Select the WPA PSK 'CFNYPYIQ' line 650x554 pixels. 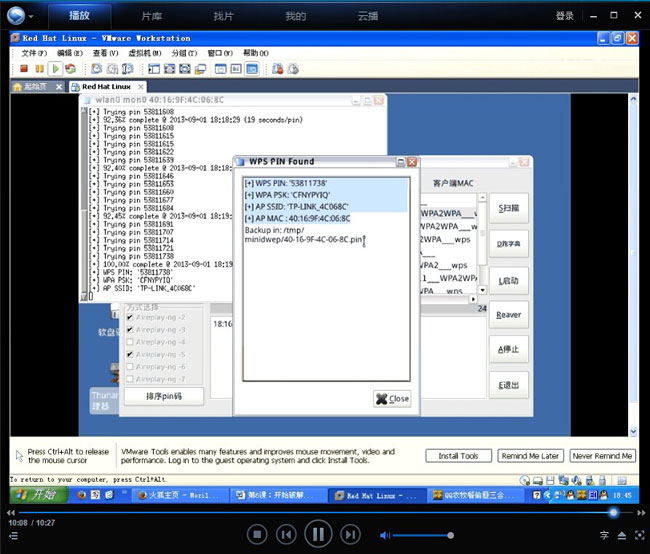pos(287,195)
